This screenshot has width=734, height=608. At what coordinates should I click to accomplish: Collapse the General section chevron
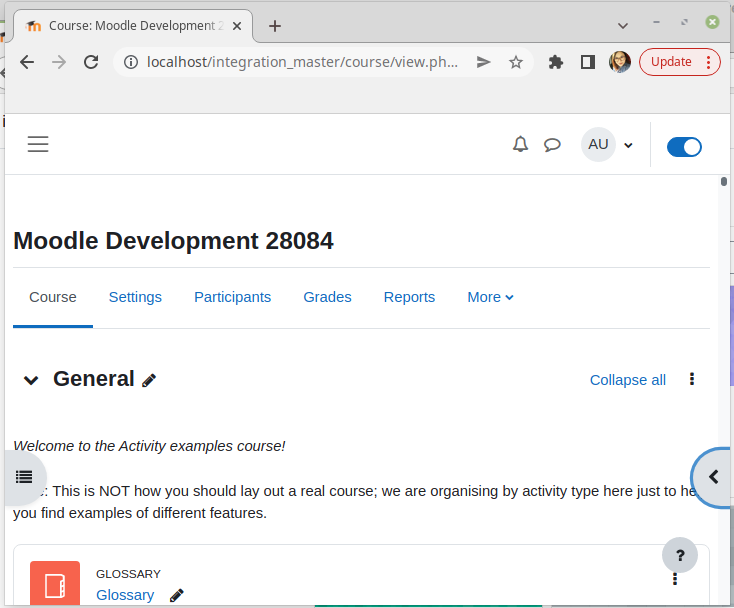(31, 380)
